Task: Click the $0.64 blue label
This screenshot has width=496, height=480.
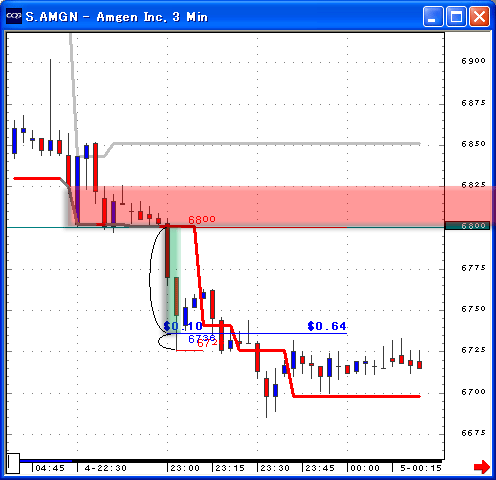Action: 327,326
